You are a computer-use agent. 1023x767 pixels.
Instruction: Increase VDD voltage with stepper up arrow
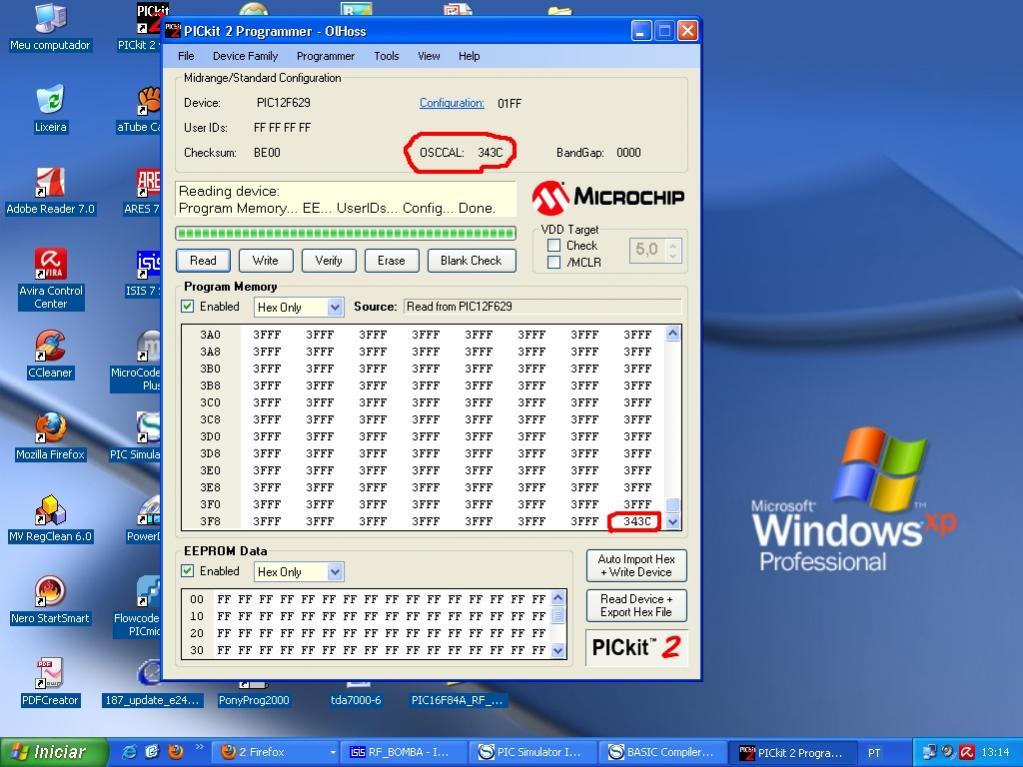[x=673, y=244]
